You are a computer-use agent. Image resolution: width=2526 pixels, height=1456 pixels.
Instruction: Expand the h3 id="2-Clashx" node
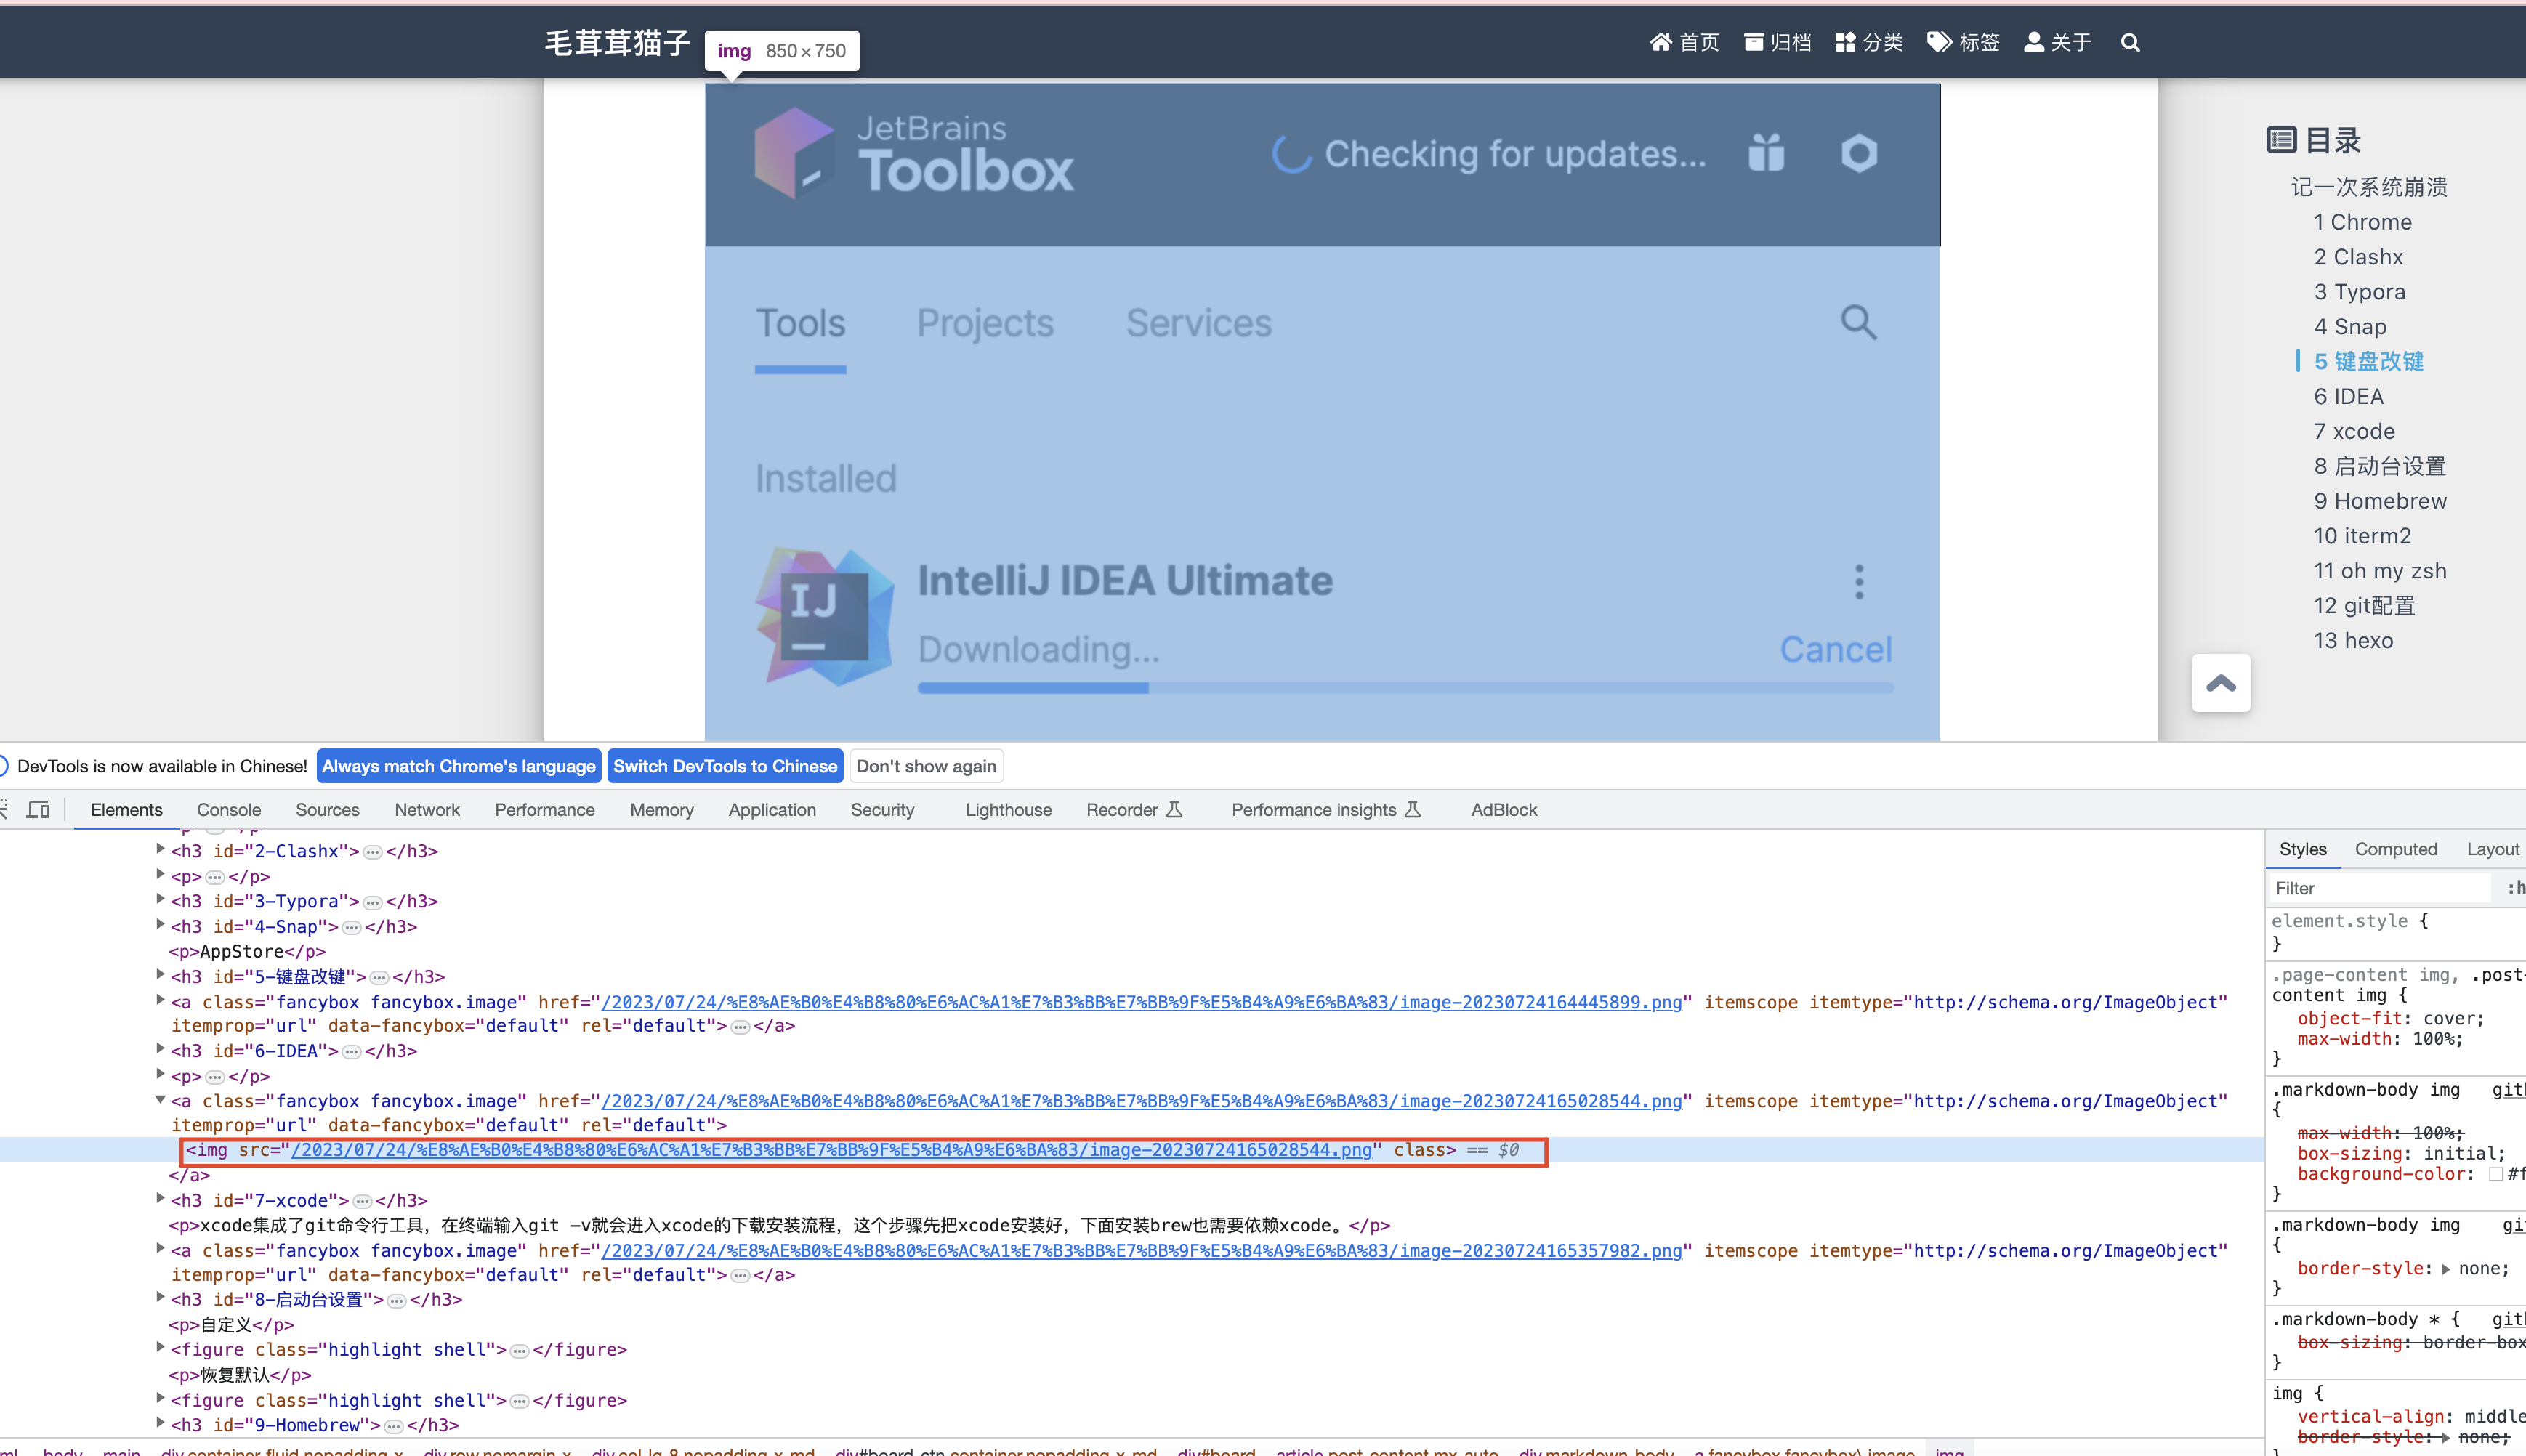[x=160, y=850]
